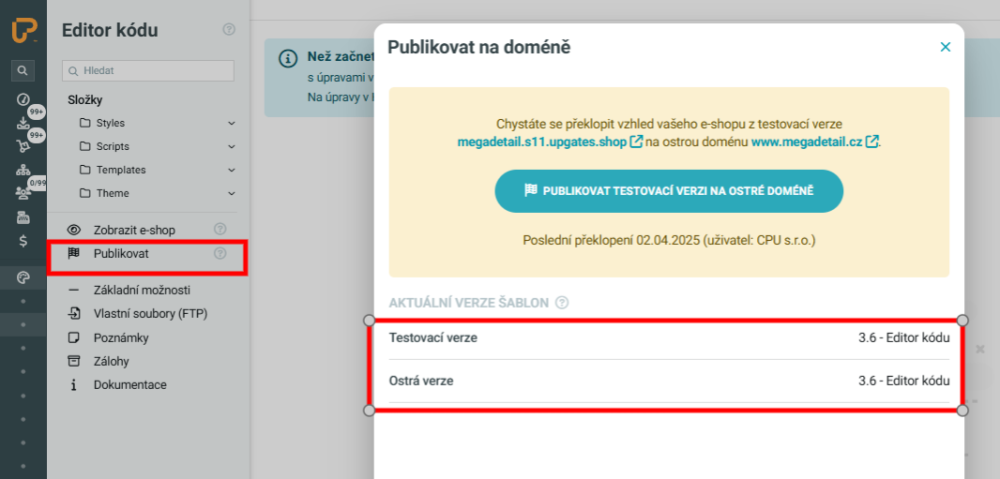
Task: Click the Hledat search field
Action: tap(148, 71)
